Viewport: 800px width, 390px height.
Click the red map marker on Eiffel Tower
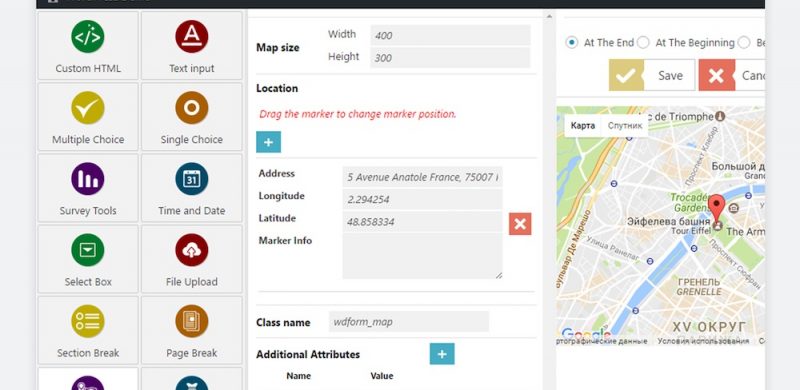(717, 209)
